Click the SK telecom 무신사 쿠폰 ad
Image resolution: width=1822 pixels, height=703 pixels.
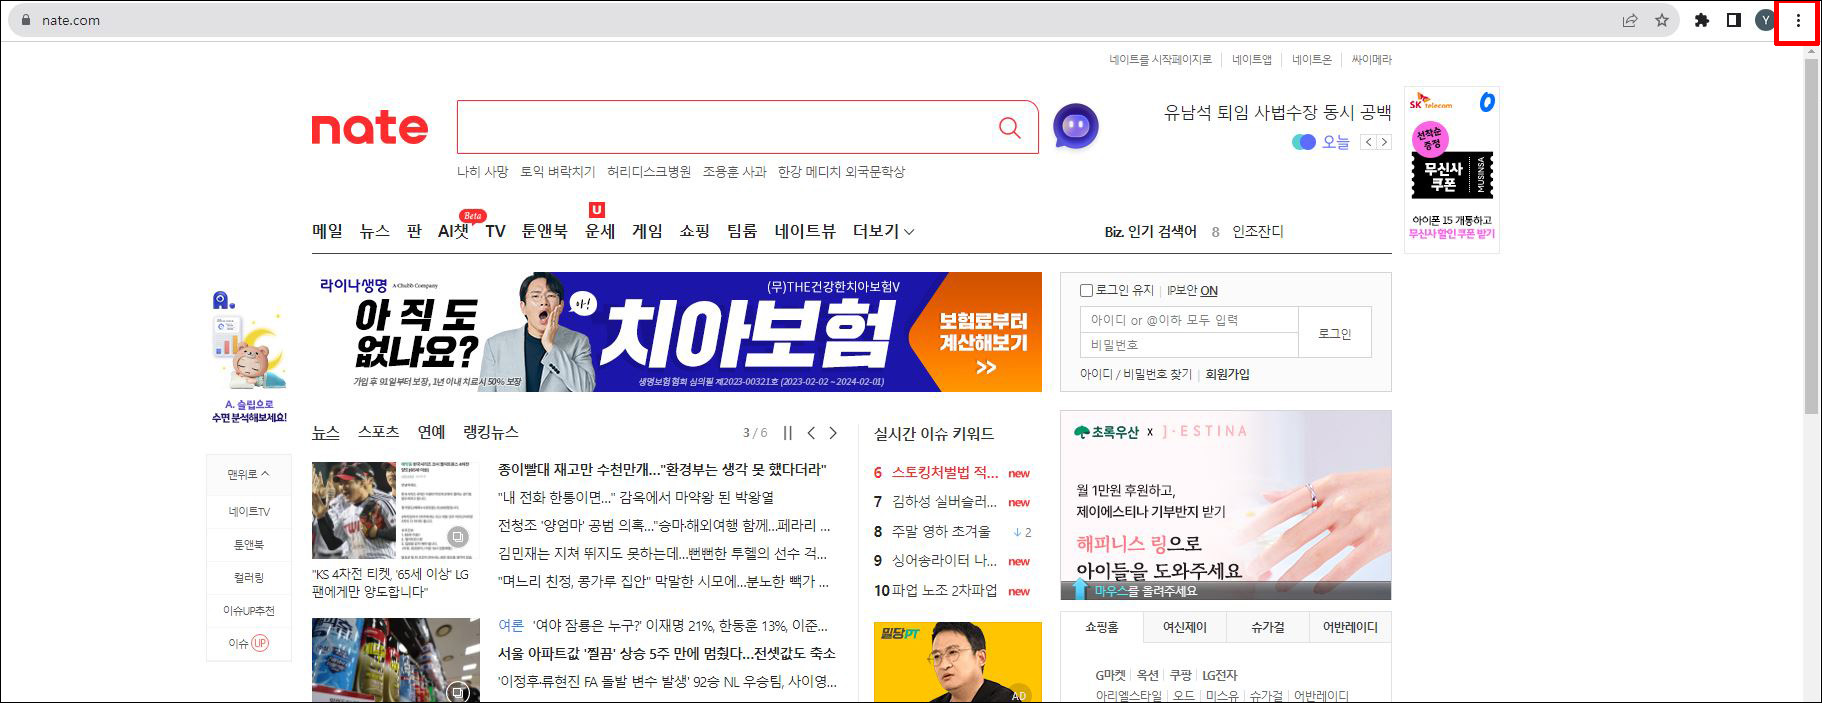click(x=1452, y=169)
